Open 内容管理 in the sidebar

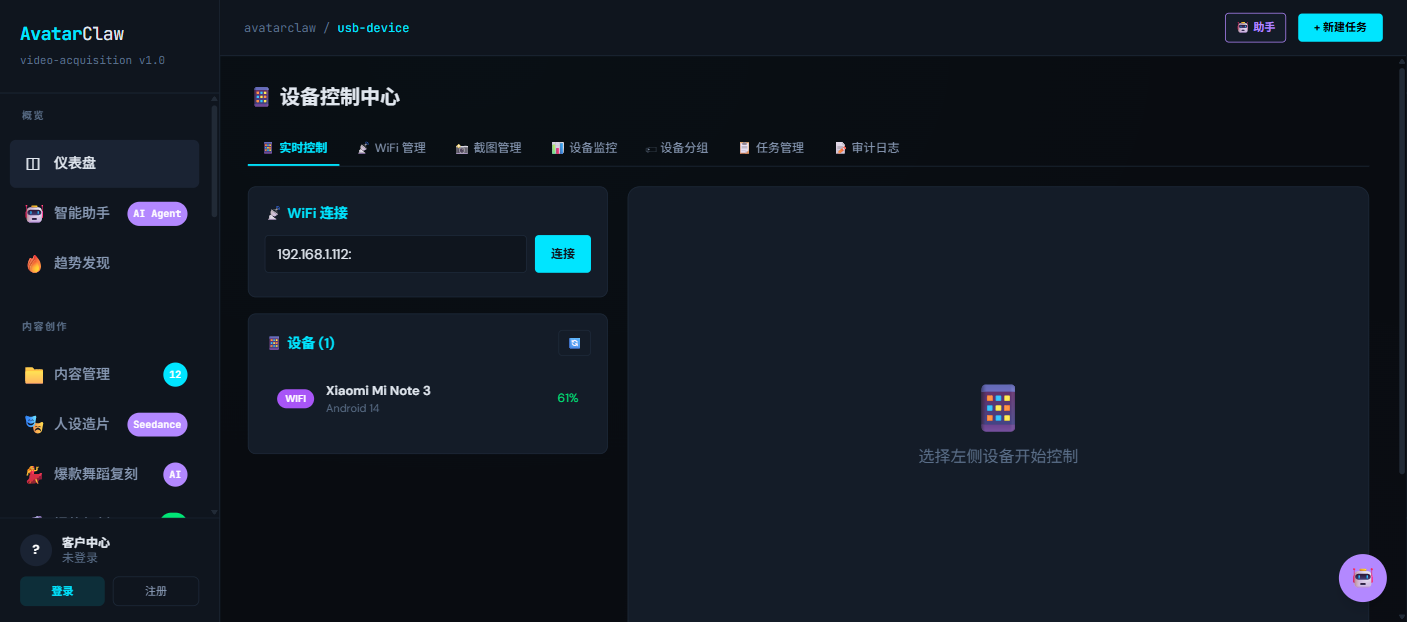click(x=104, y=374)
